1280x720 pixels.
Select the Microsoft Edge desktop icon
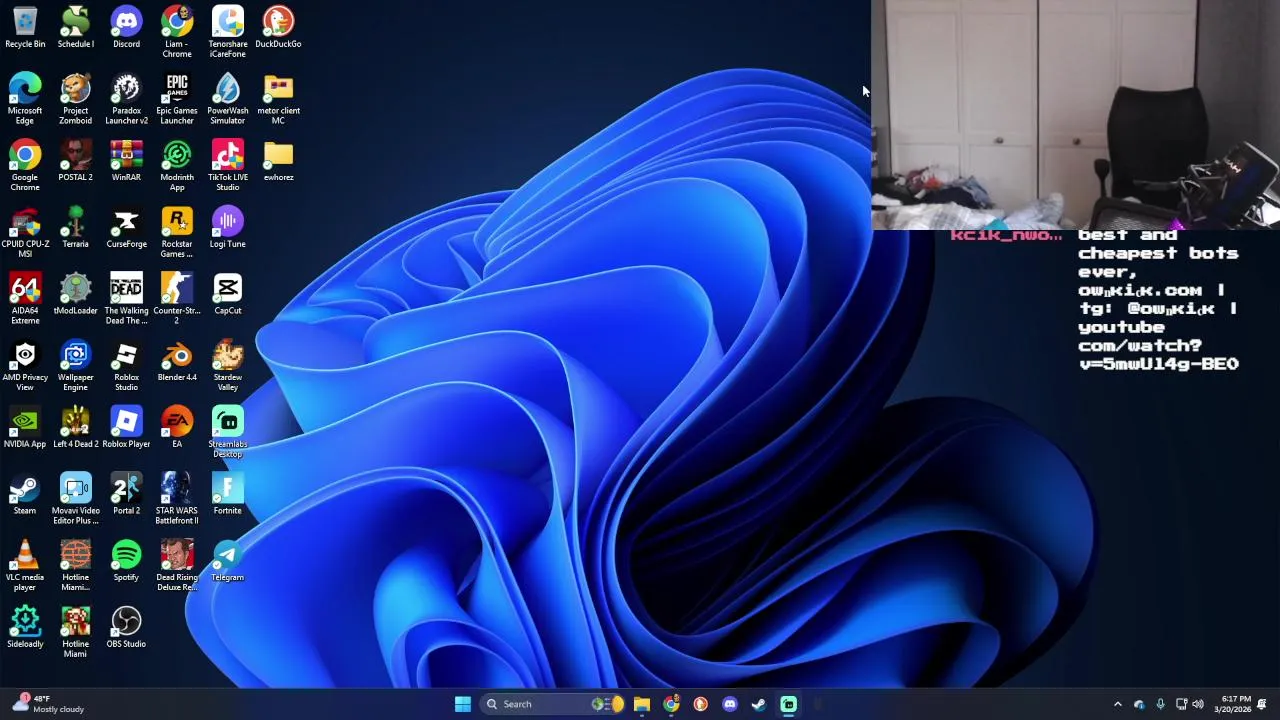[25, 99]
